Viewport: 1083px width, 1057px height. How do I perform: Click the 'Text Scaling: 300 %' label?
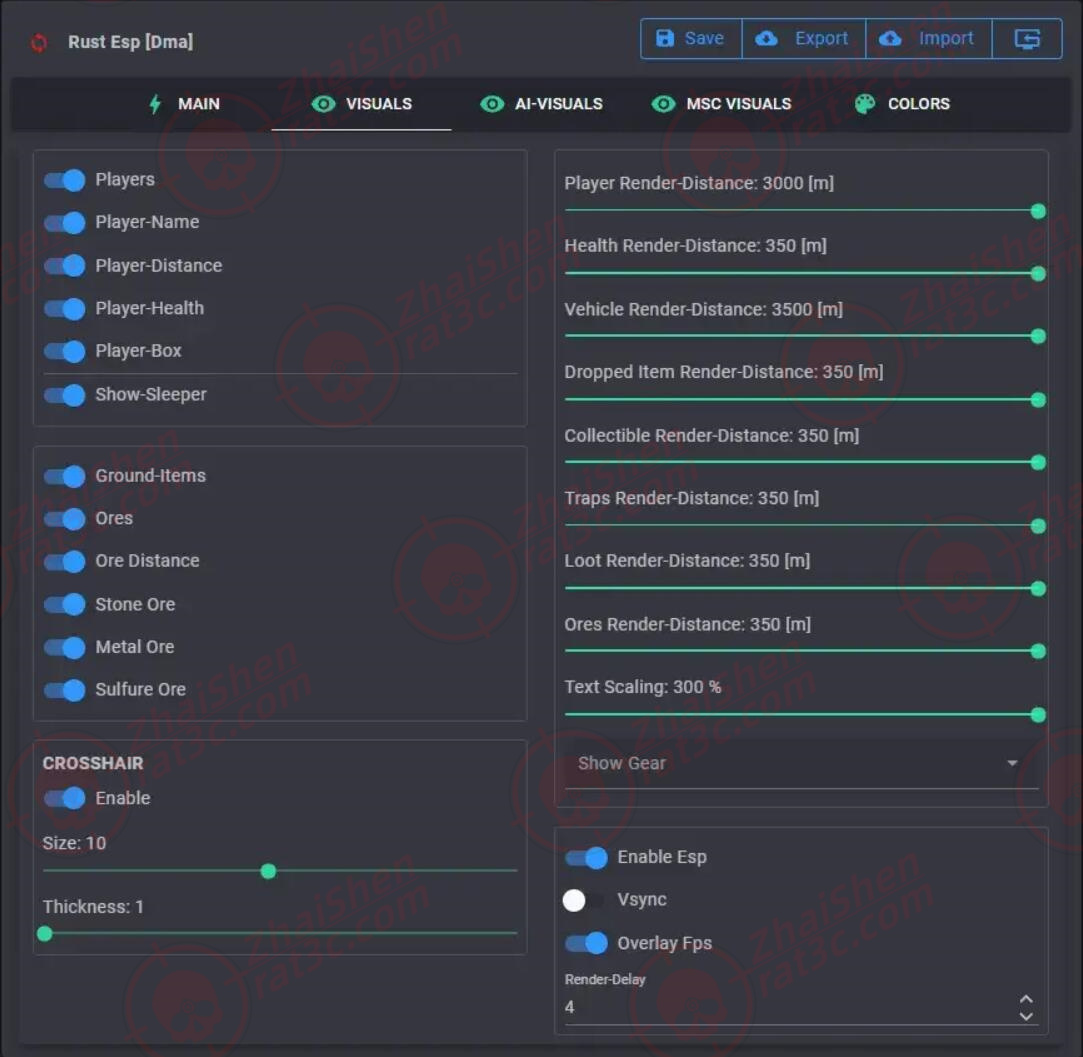pyautogui.click(x=642, y=687)
